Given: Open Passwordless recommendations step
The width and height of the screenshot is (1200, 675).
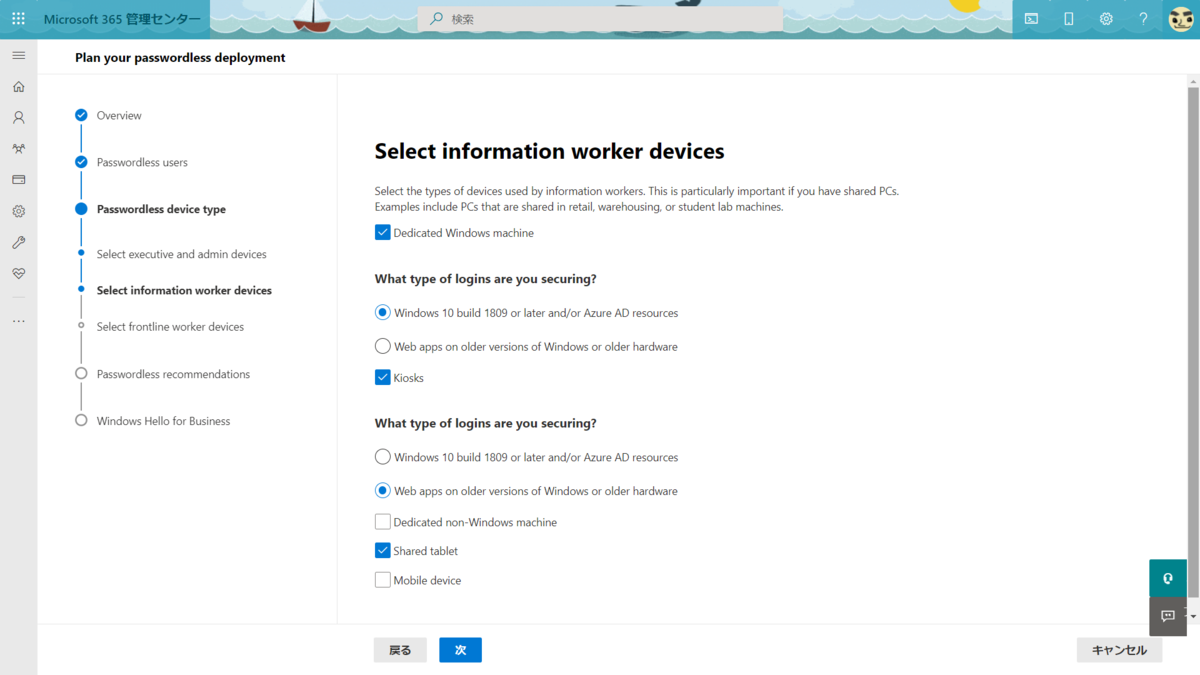Looking at the screenshot, I should click(173, 374).
